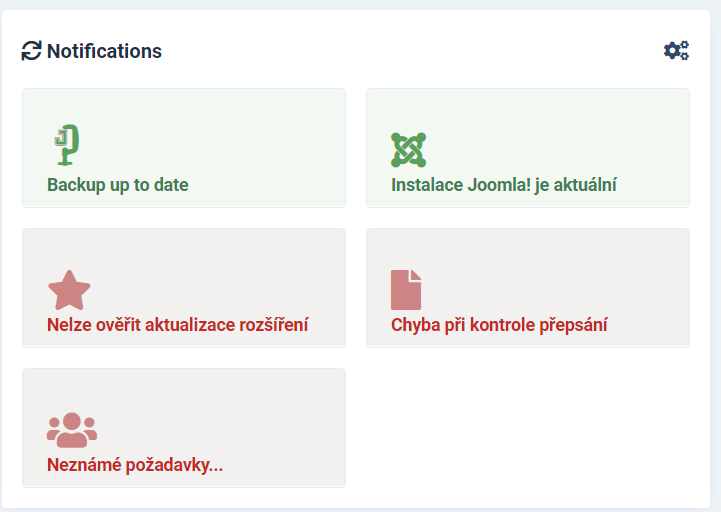Open the "Neznámé požadavky..." link
721x512 pixels.
pos(135,465)
